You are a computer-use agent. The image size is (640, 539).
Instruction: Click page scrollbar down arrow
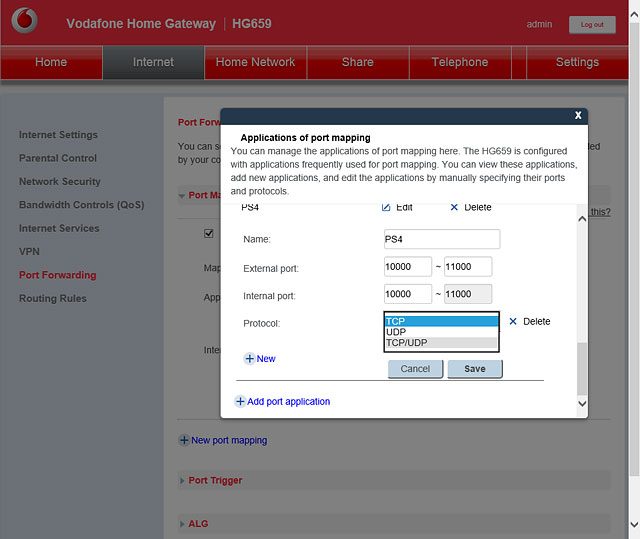point(634,524)
